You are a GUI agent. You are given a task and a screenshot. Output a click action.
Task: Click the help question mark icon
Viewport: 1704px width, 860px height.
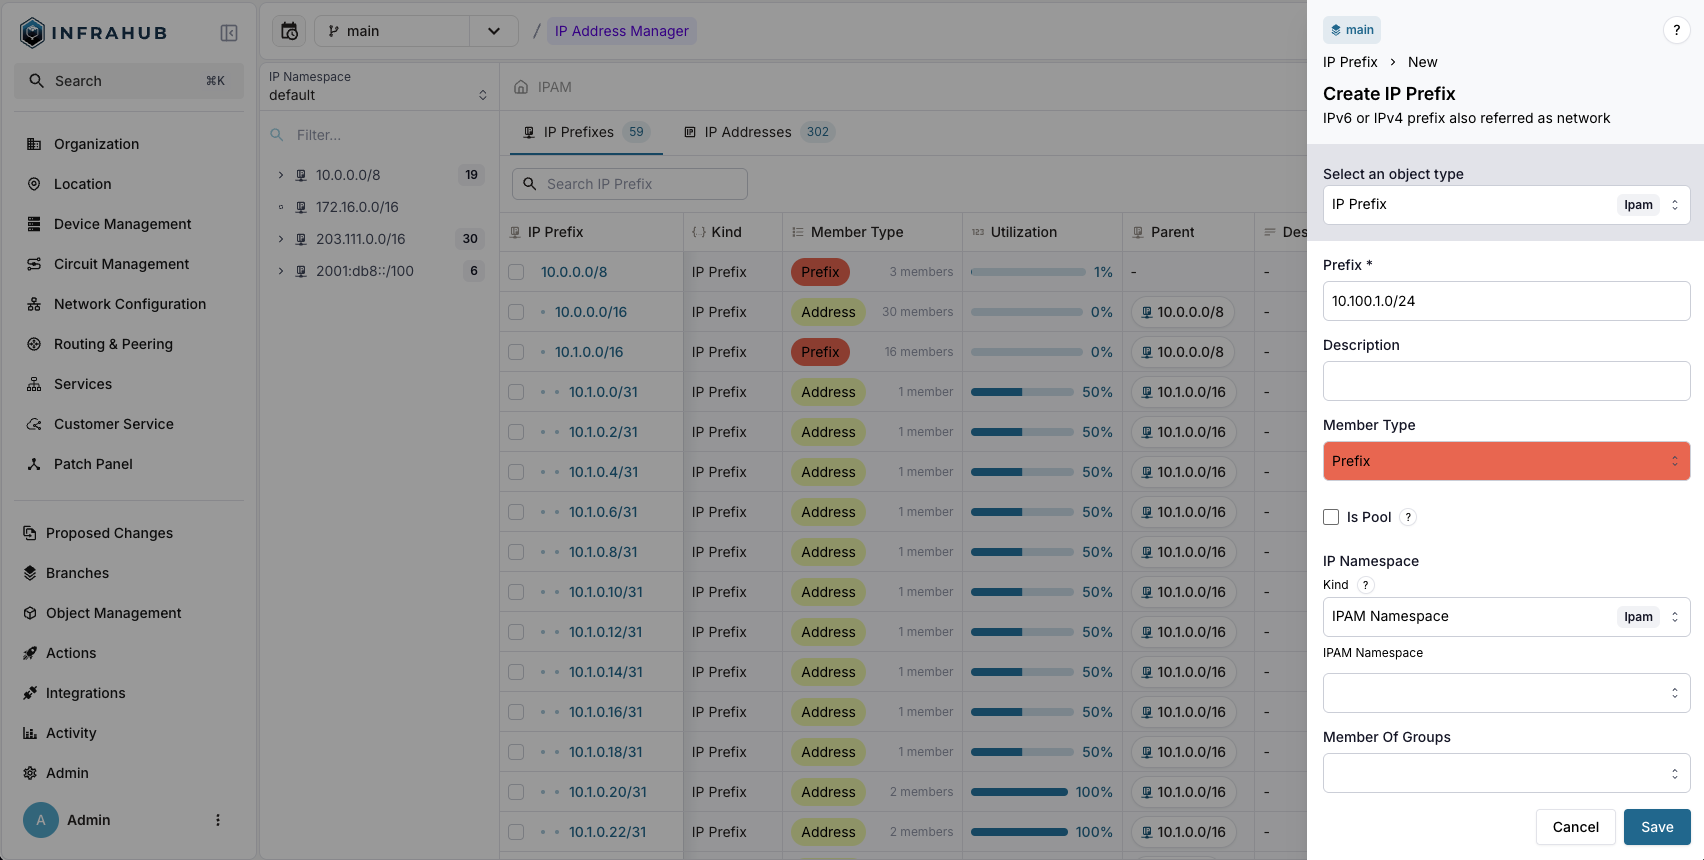click(x=1676, y=30)
